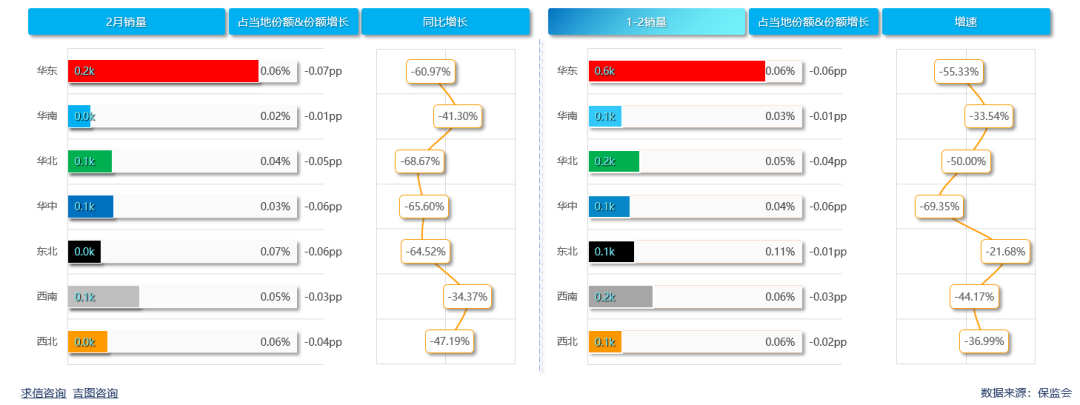Select the -34.37% line chart label
The width and height of the screenshot is (1080, 405).
pyautogui.click(x=469, y=296)
